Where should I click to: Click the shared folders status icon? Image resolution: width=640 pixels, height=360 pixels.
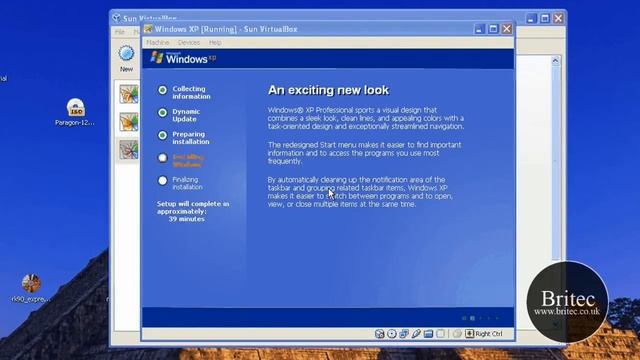428,334
